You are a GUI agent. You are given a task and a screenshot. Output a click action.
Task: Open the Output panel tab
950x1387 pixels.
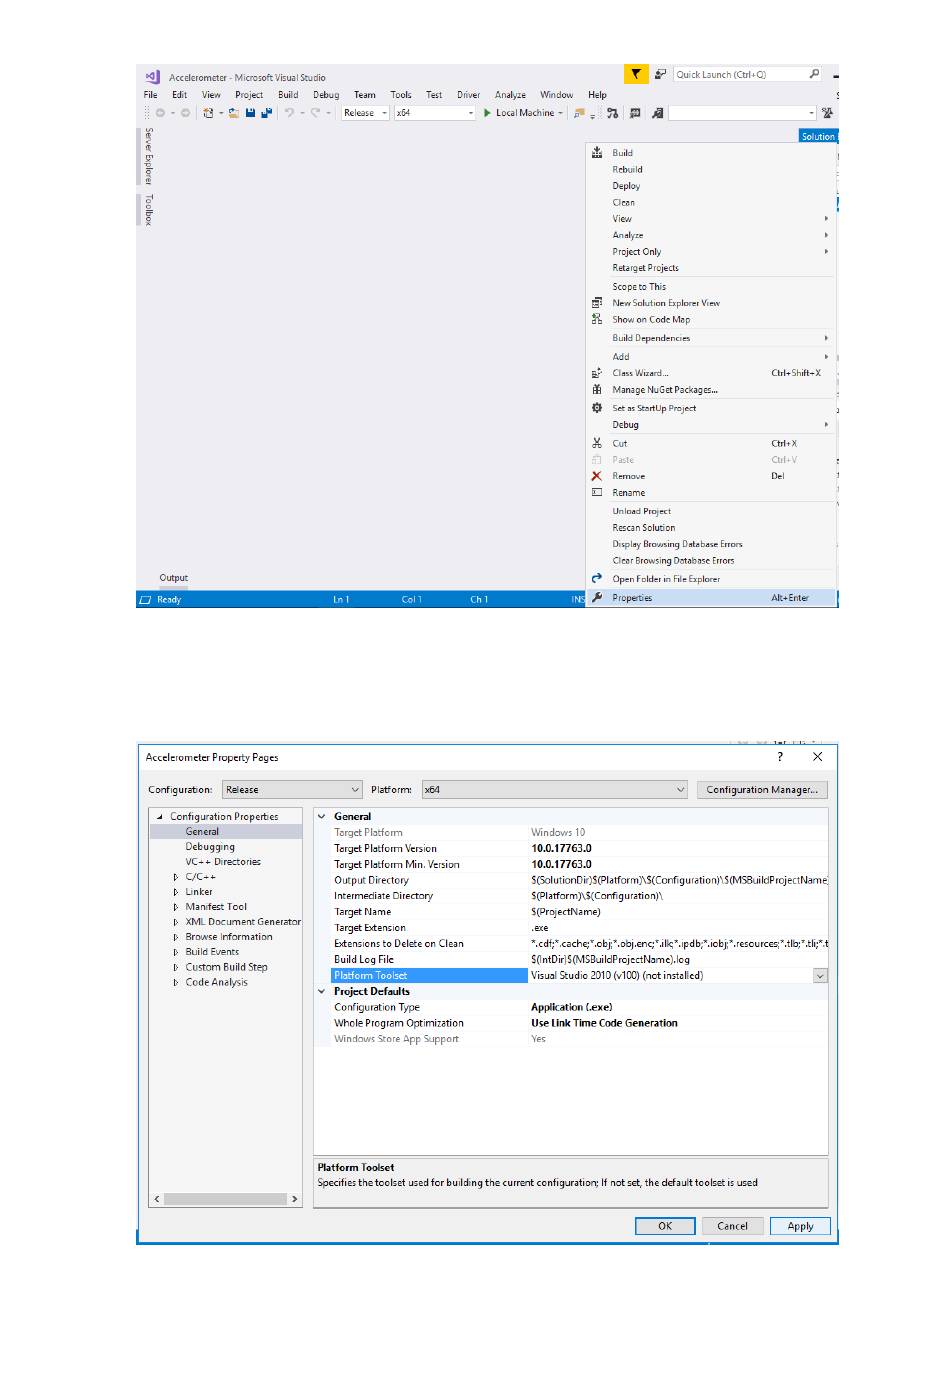tap(174, 578)
